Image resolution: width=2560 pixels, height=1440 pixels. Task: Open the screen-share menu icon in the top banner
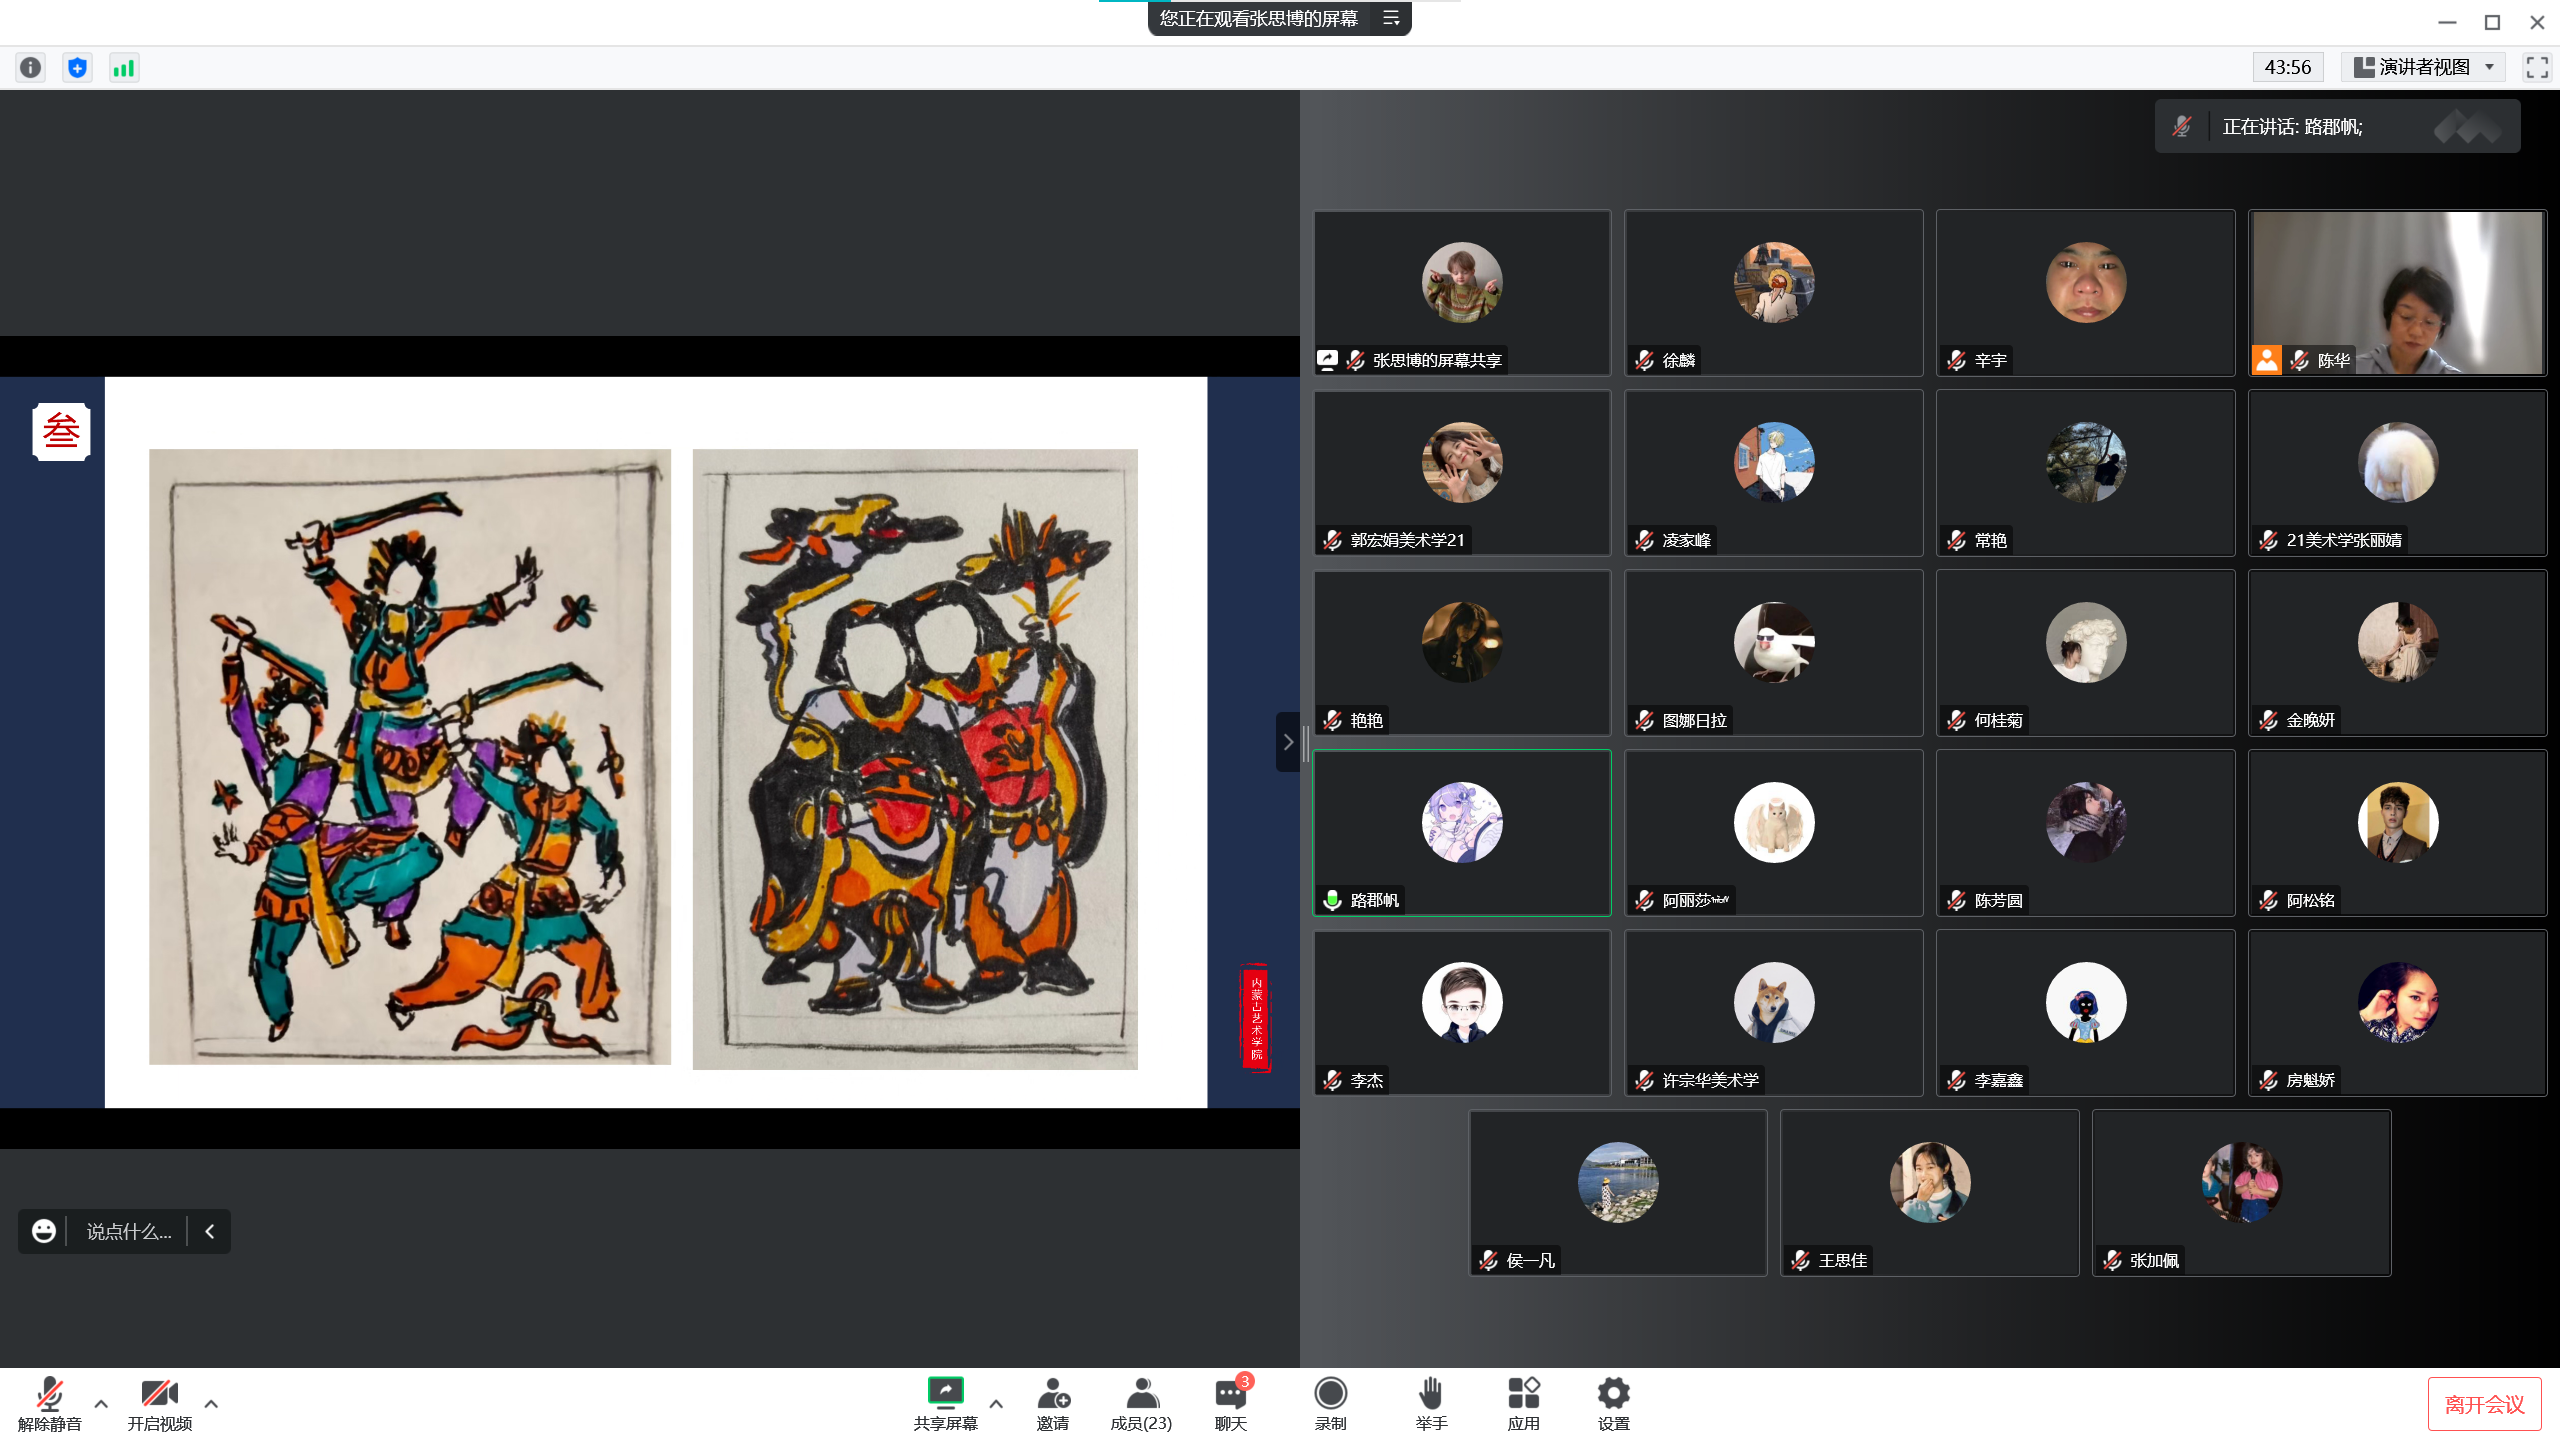point(1390,18)
